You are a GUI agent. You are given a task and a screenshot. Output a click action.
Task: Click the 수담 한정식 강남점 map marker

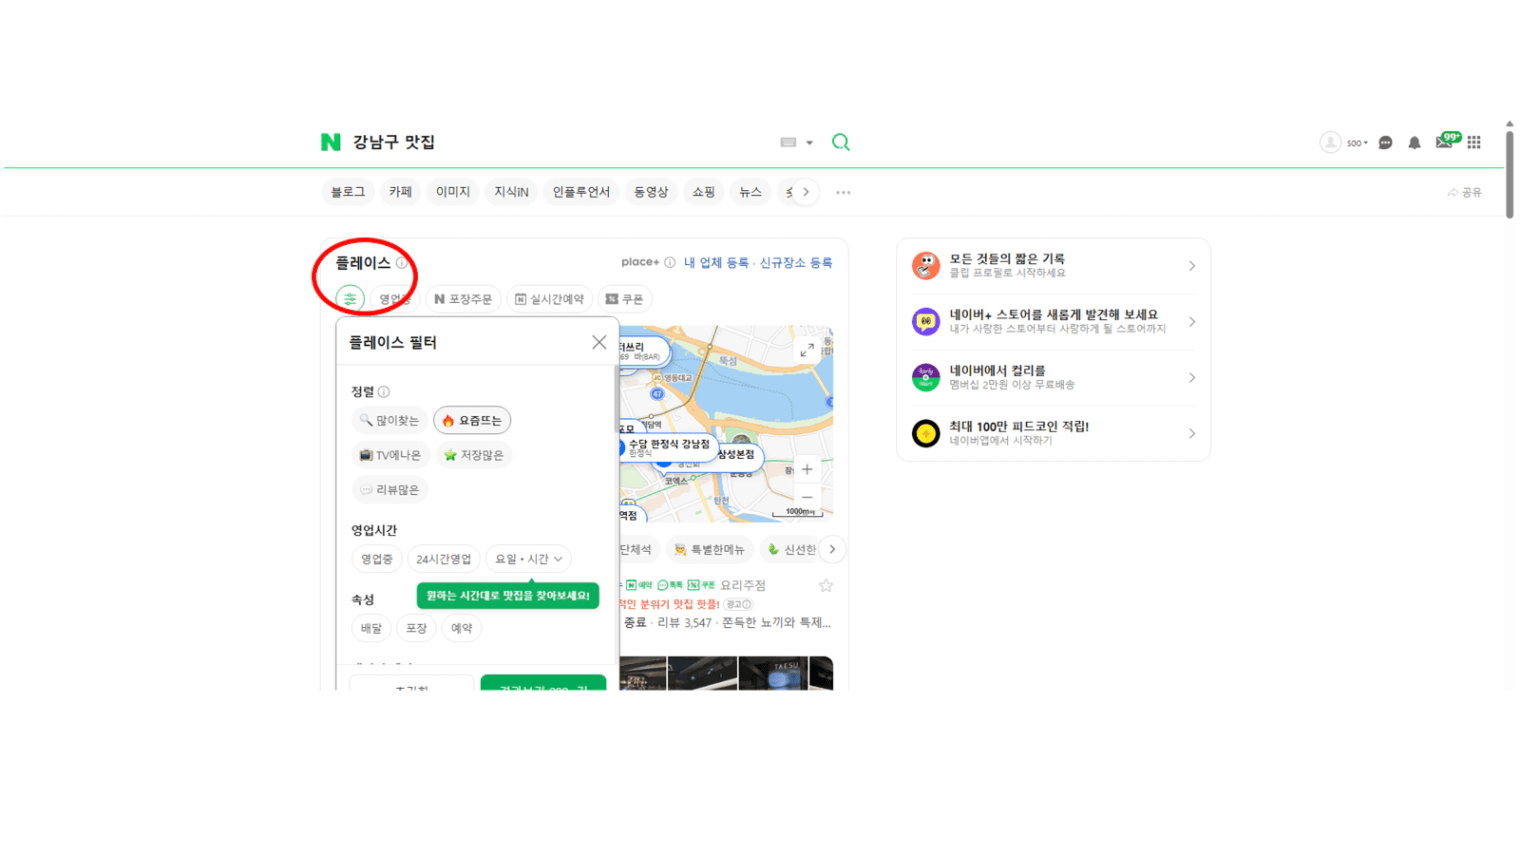pos(667,446)
